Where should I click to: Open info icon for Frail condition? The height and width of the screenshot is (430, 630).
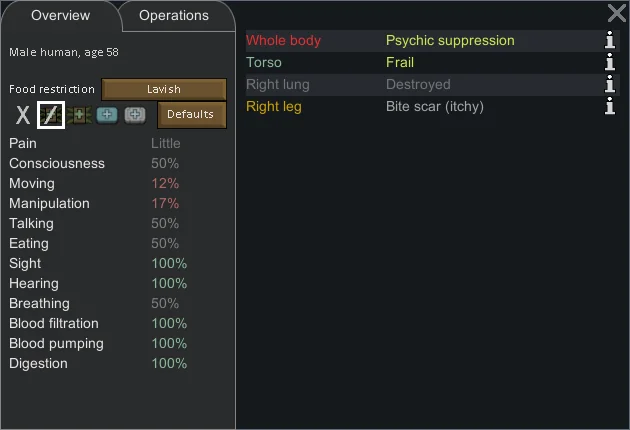tap(610, 62)
